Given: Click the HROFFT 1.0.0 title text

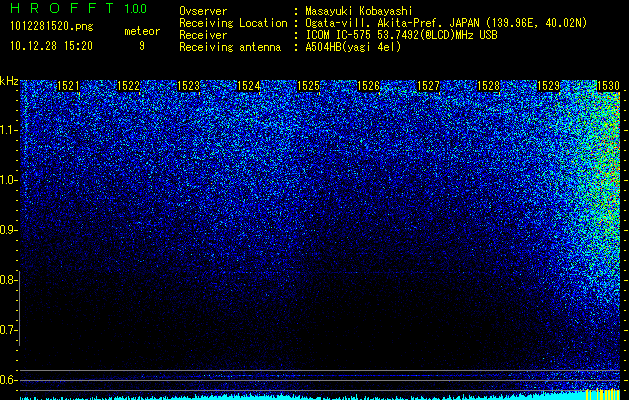Looking at the screenshot, I should [79, 8].
